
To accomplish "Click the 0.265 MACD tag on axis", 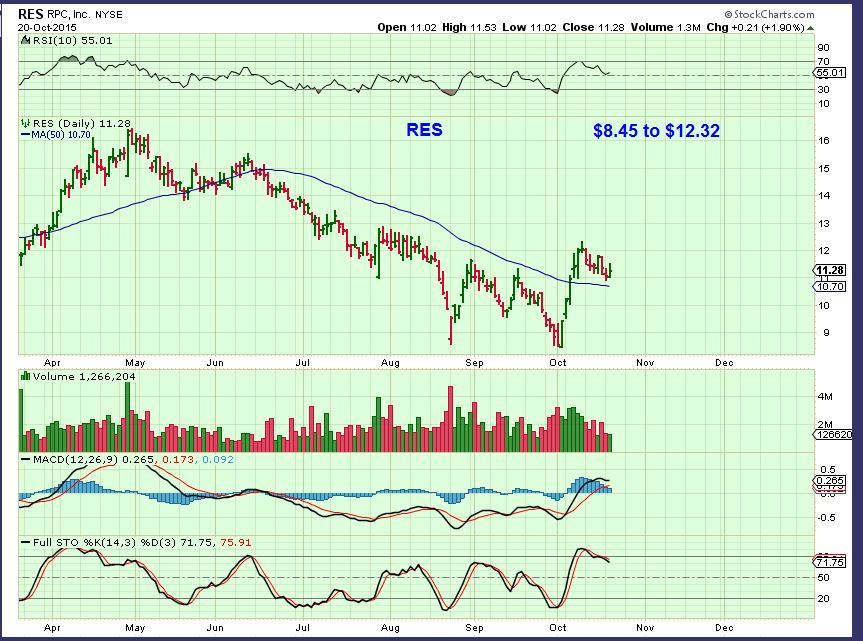I will click(829, 480).
